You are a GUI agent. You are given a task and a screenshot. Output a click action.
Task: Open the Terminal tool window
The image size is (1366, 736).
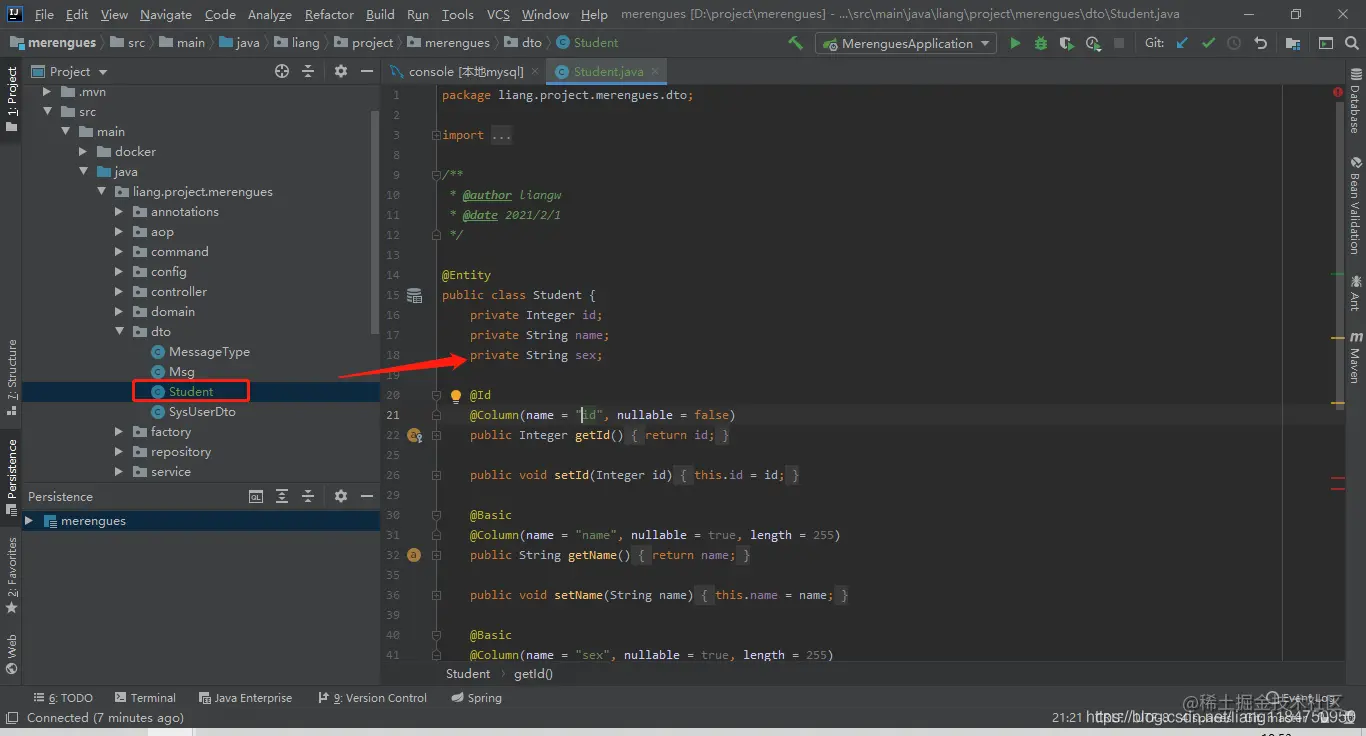[145, 698]
